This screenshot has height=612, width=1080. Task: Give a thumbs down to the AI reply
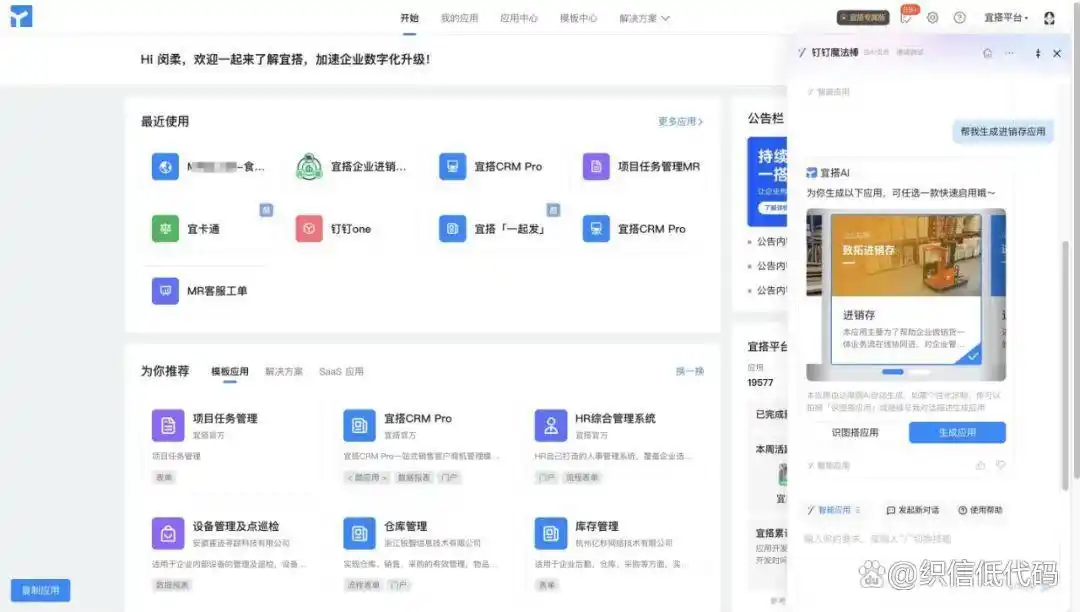[x=1000, y=465]
